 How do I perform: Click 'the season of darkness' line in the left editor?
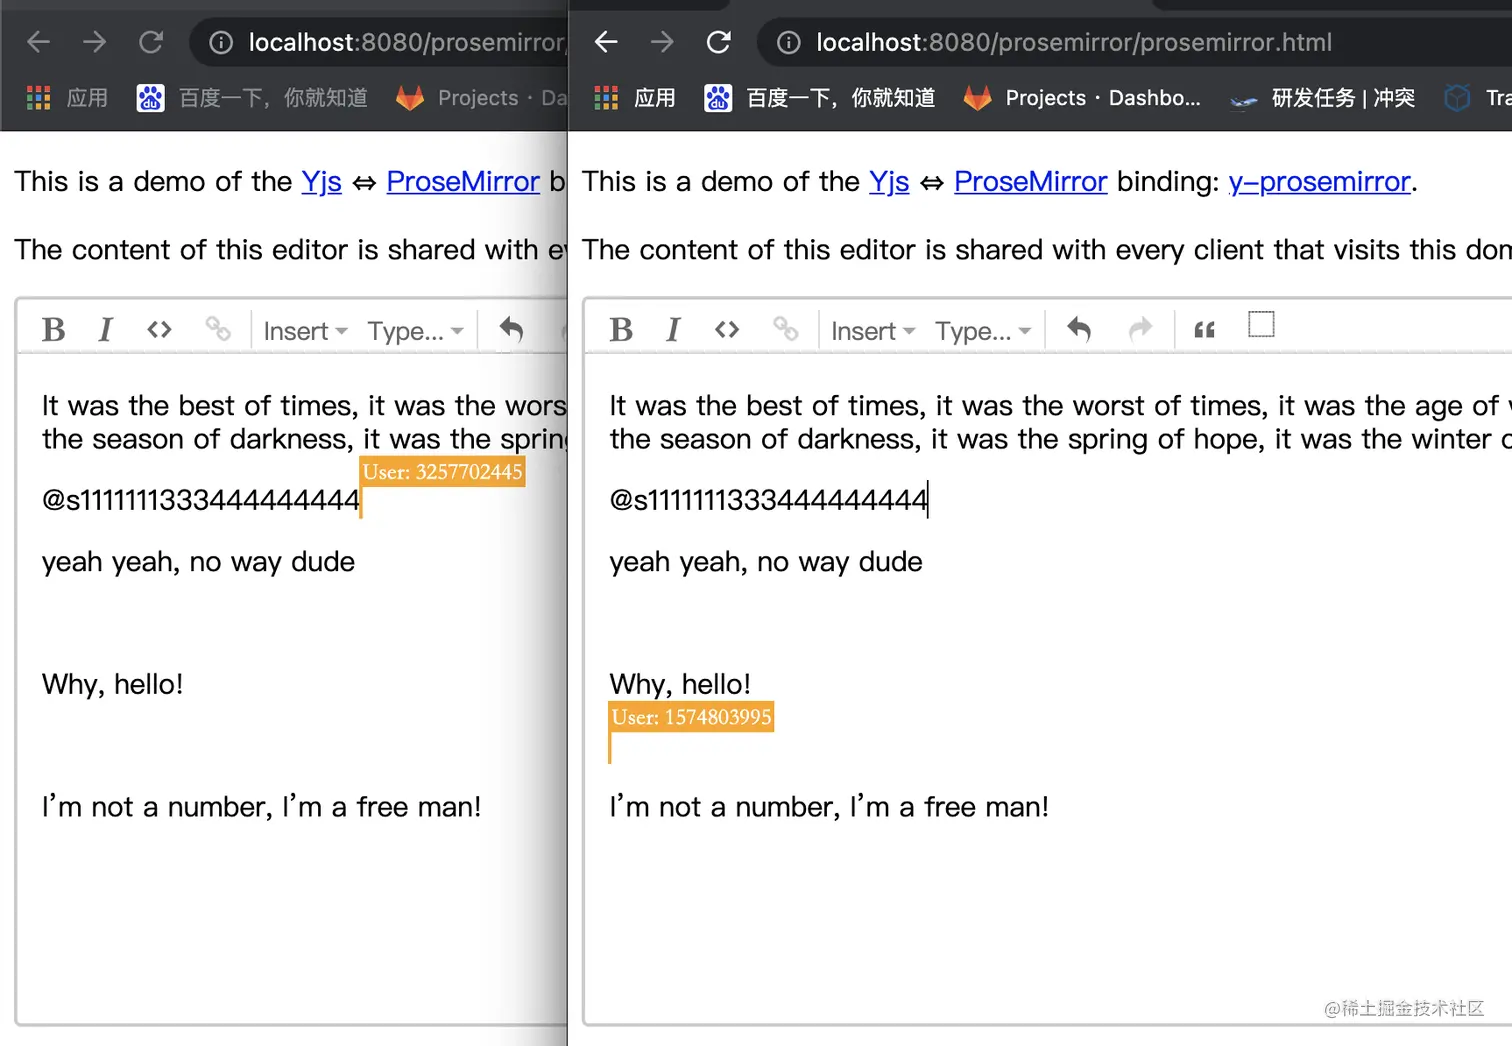pyautogui.click(x=304, y=439)
